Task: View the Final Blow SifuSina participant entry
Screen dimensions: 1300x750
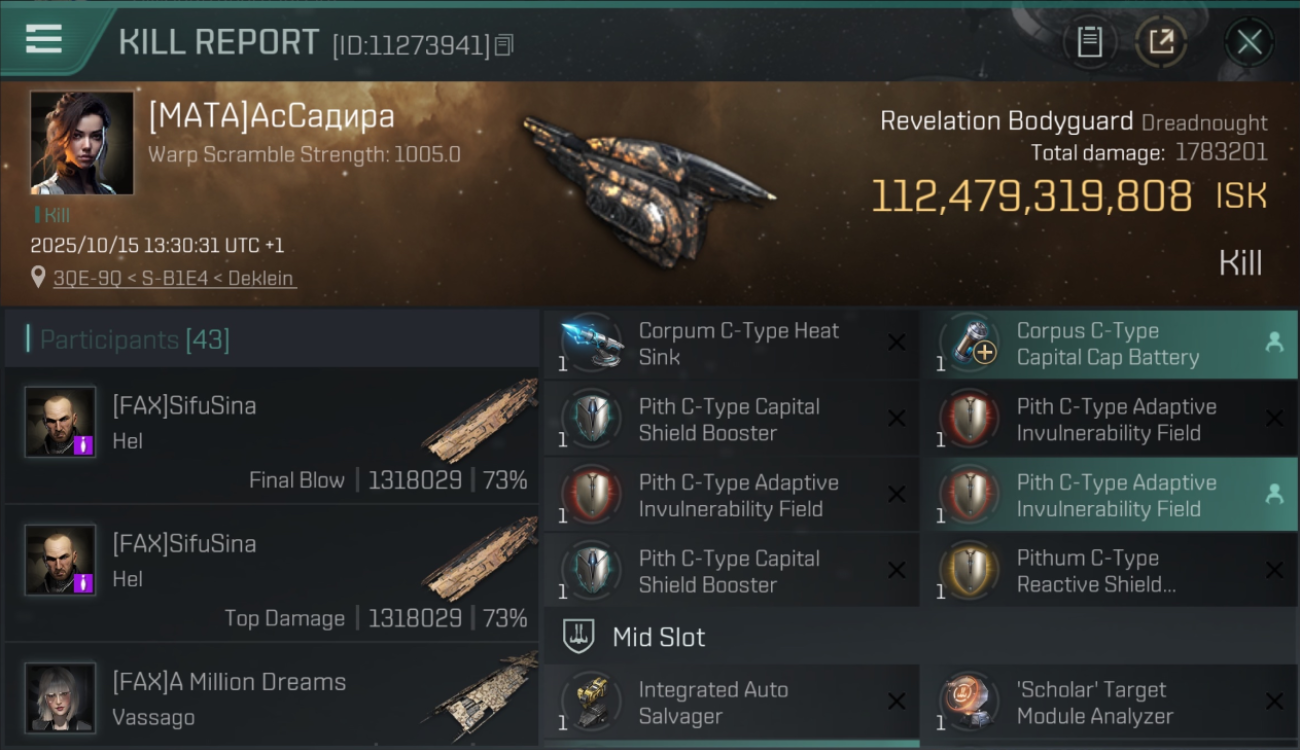Action: click(x=272, y=436)
